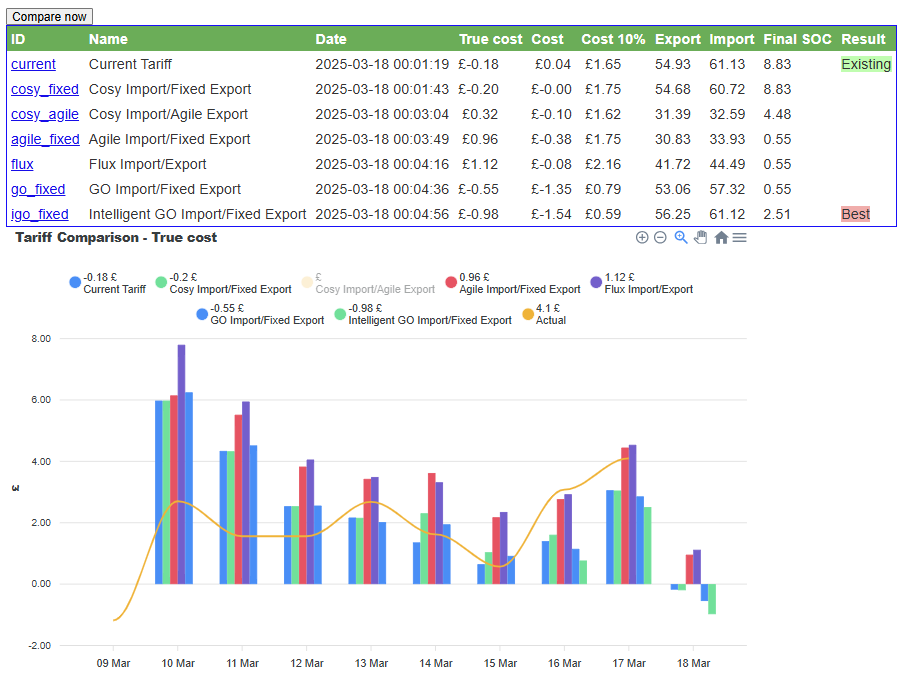This screenshot has width=913, height=689.
Task: Click the True cost column header
Action: coord(490,39)
